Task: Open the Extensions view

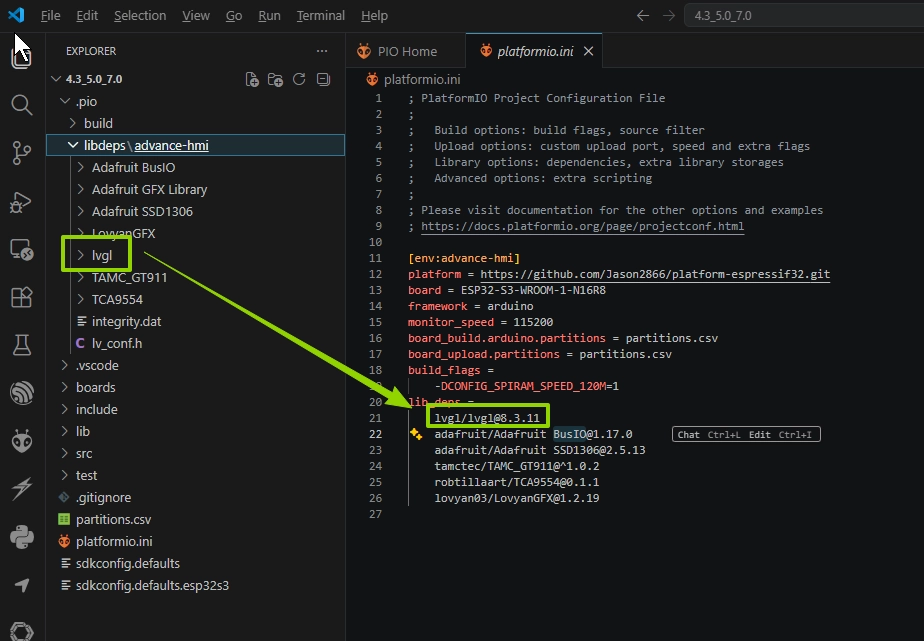Action: point(22,298)
